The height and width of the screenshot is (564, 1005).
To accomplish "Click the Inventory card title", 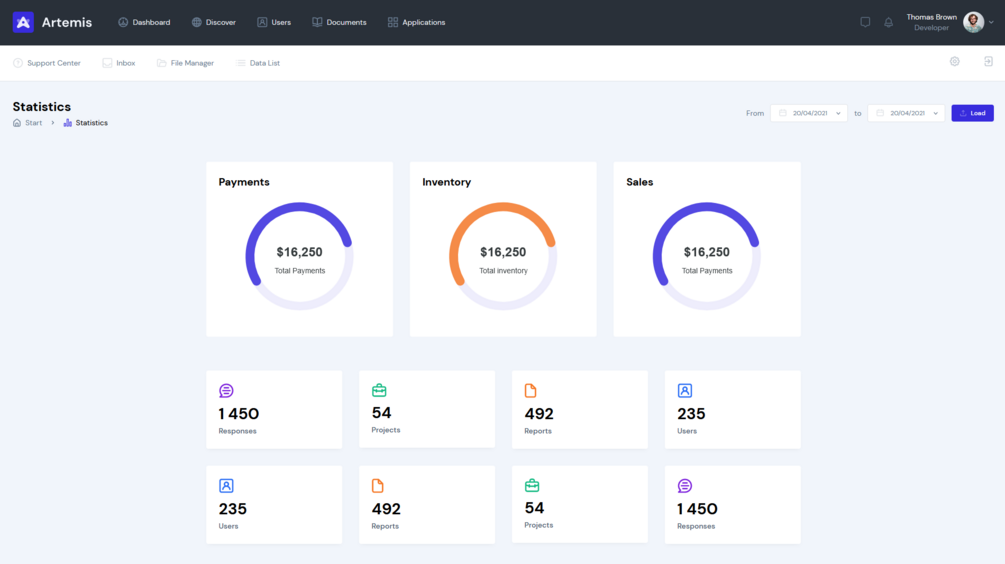I will point(447,182).
